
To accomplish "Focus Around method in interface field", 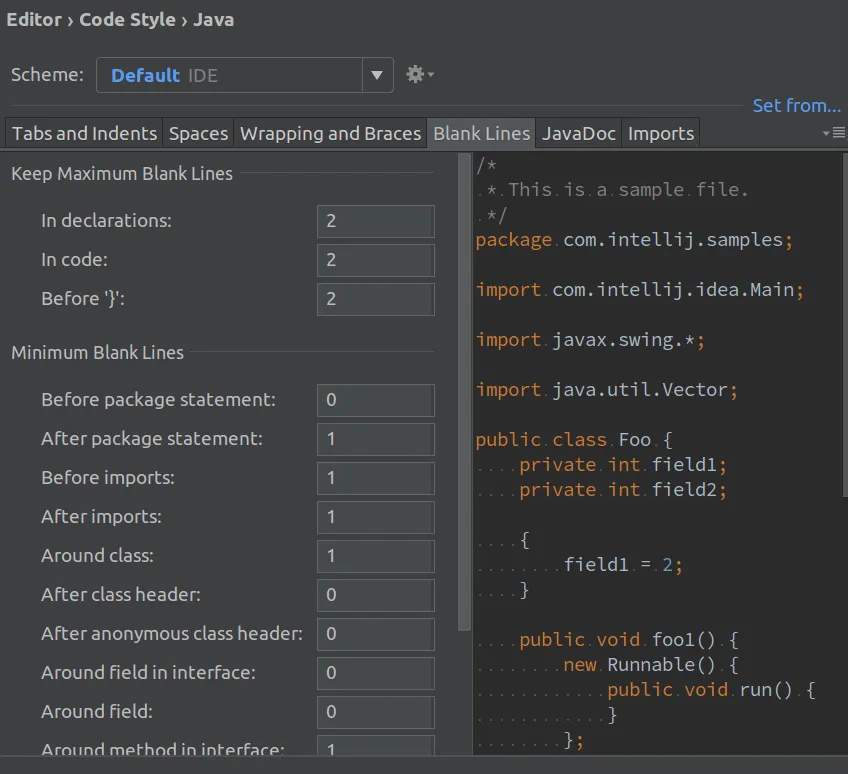I will click(375, 745).
